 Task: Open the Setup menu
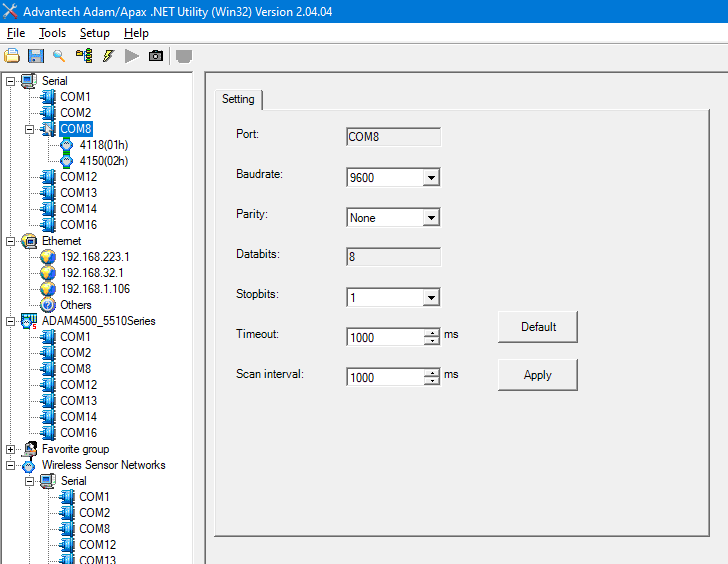[95, 33]
